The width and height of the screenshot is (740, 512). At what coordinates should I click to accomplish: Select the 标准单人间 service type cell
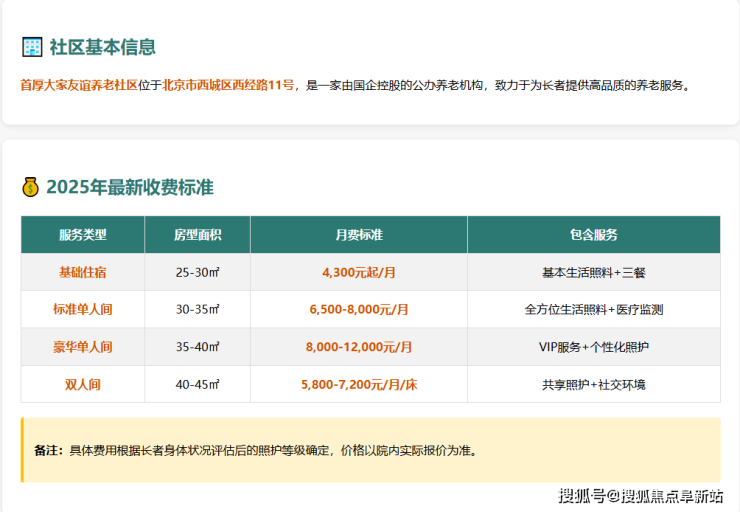click(82, 309)
